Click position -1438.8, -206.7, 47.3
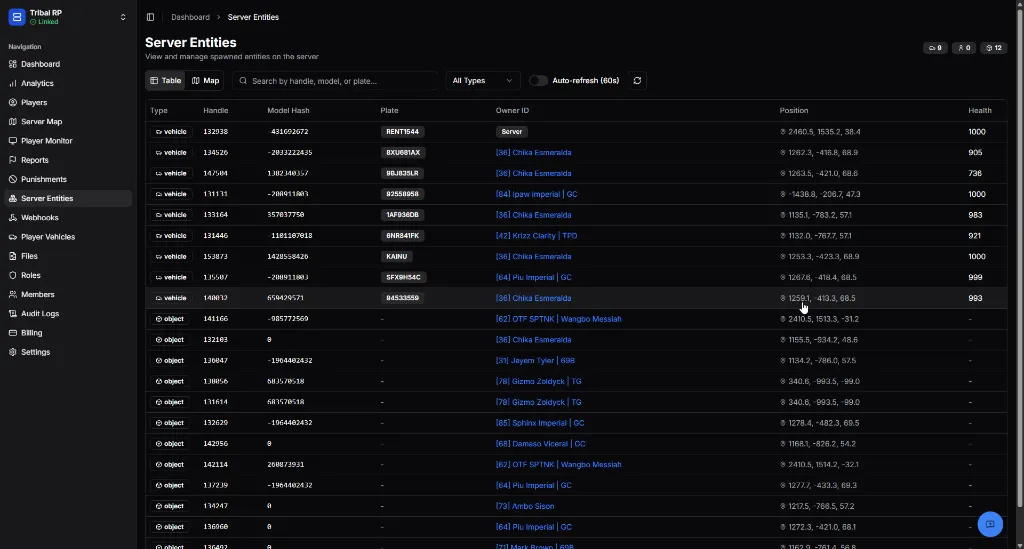 click(824, 195)
